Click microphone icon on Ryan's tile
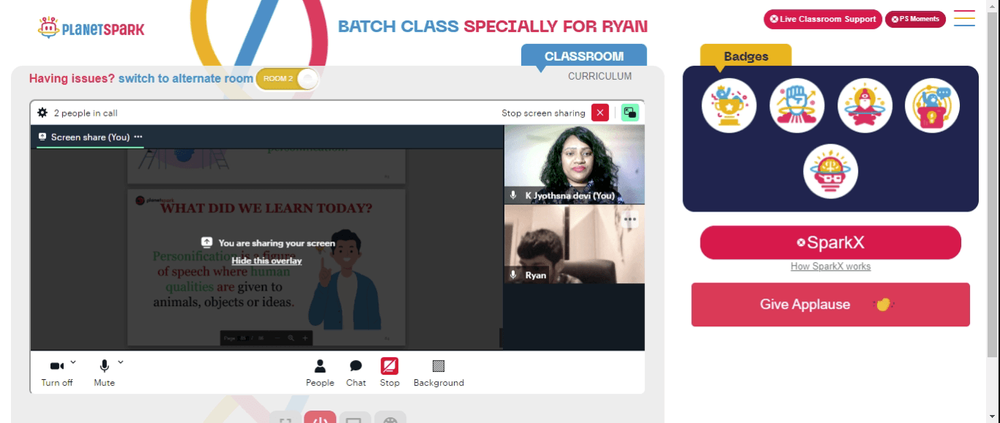 click(513, 275)
